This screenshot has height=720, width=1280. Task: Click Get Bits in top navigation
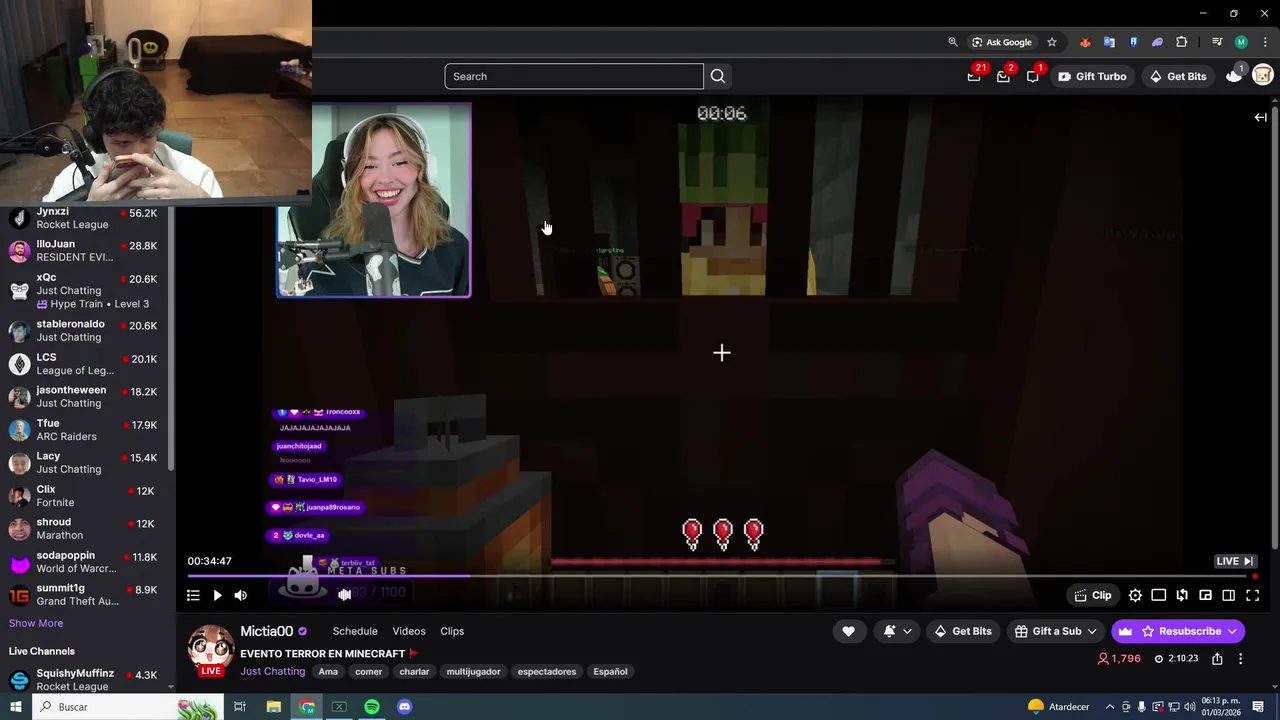1177,76
